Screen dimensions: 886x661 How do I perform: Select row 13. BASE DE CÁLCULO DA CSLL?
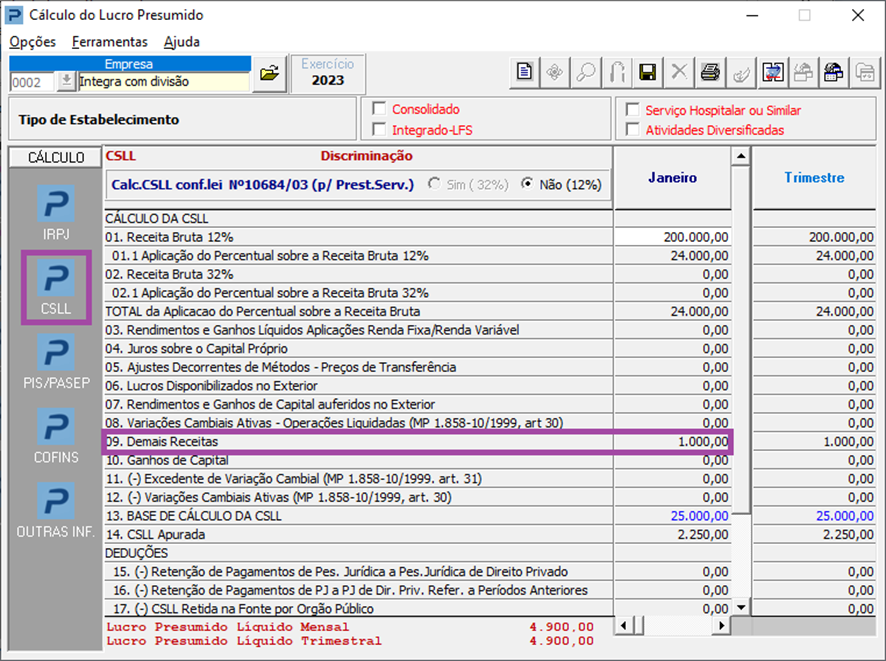point(358,516)
